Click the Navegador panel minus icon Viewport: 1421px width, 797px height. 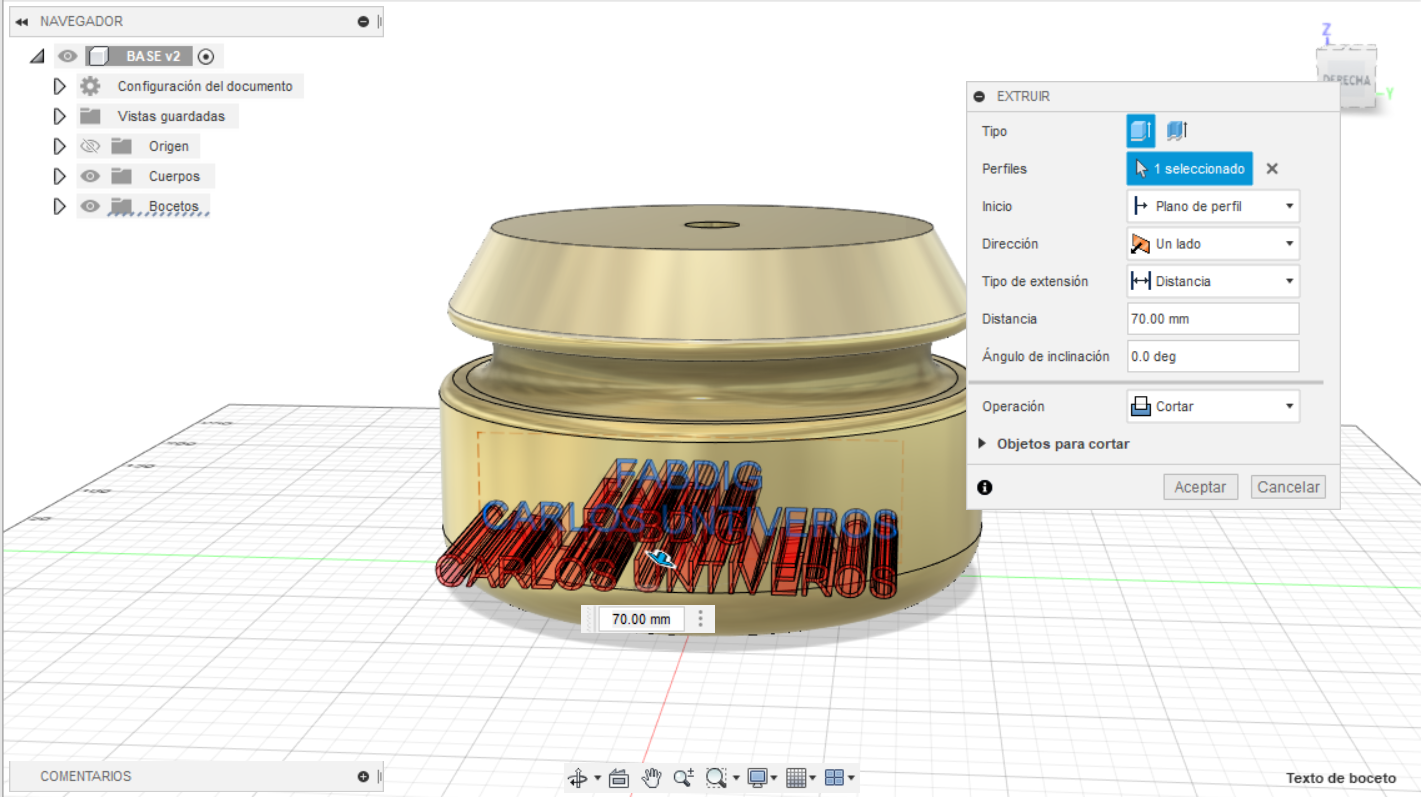coord(363,21)
